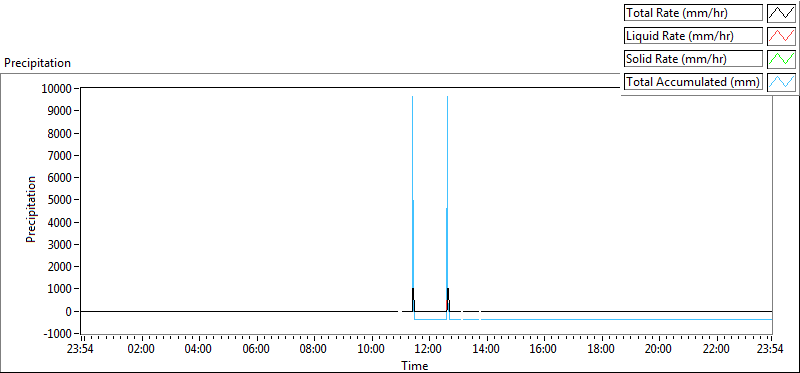This screenshot has height=373, width=800.
Task: Click the 18:00 time axis label
Action: 601,350
